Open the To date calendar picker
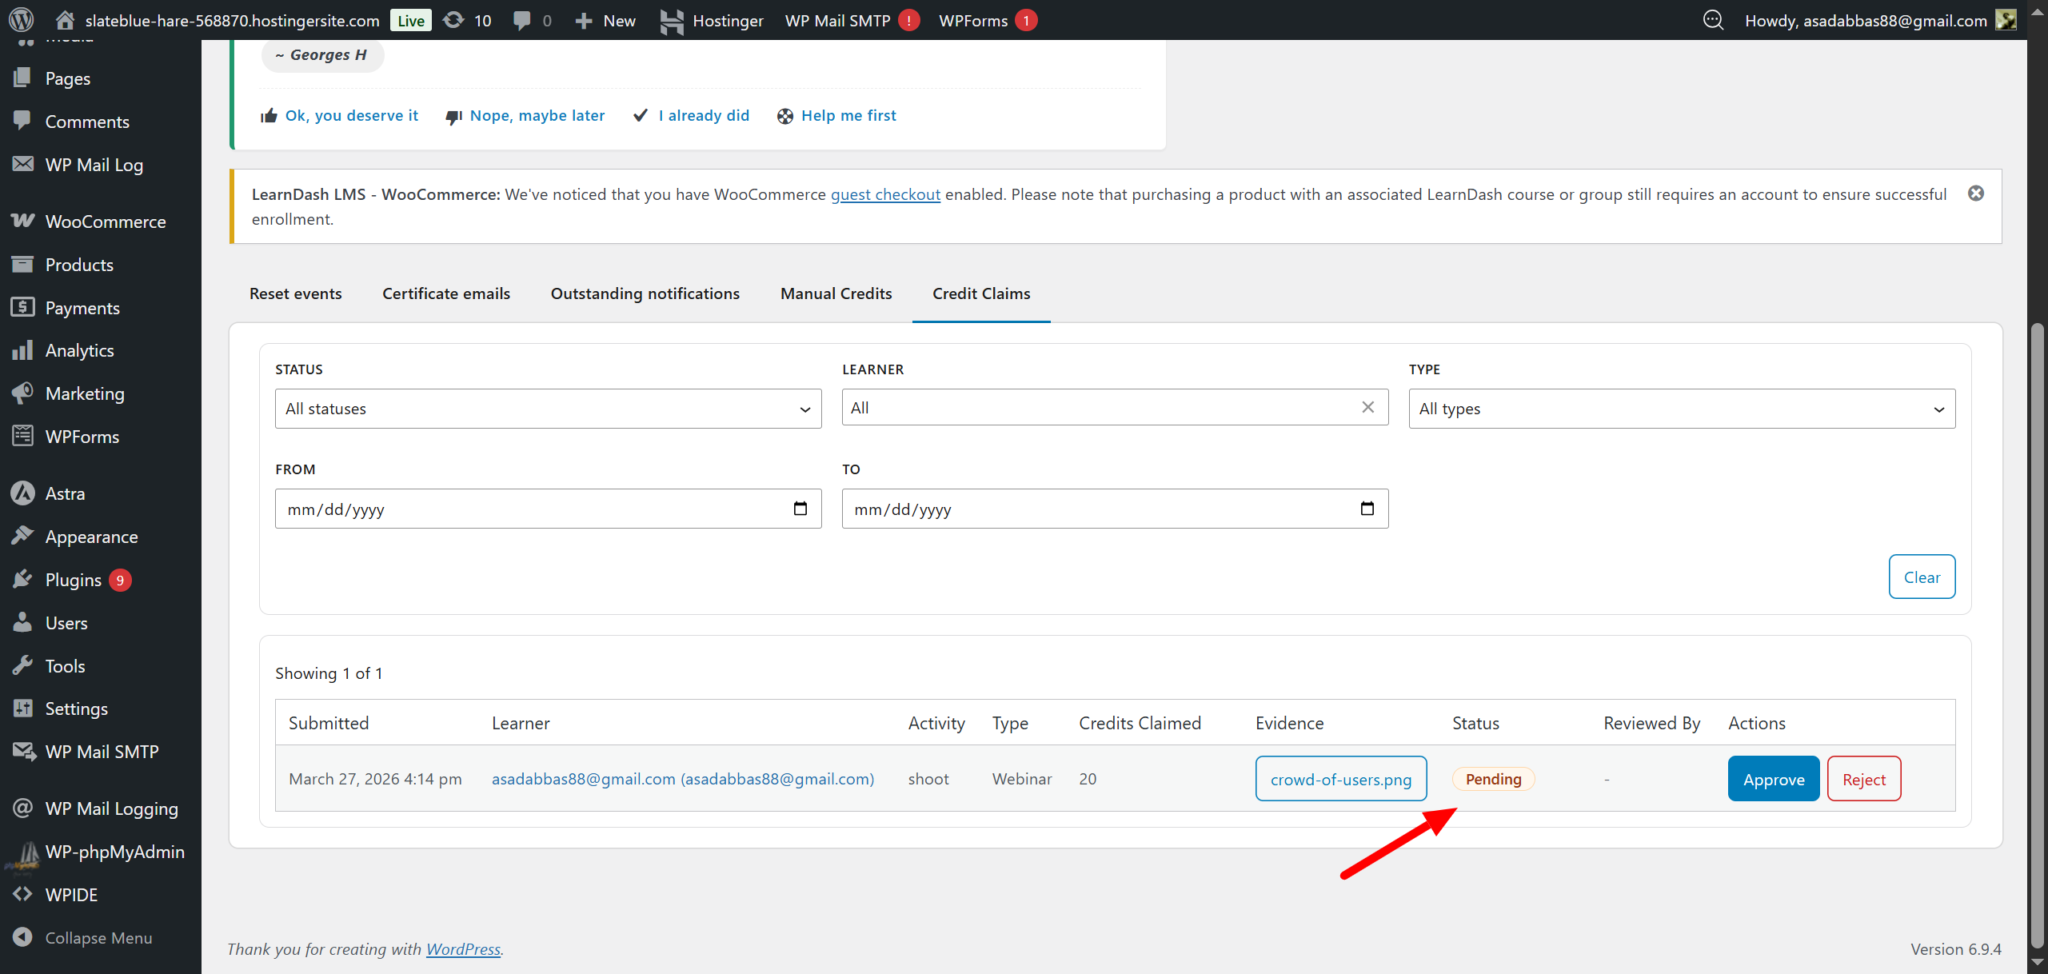Image resolution: width=2048 pixels, height=974 pixels. [x=1367, y=509]
